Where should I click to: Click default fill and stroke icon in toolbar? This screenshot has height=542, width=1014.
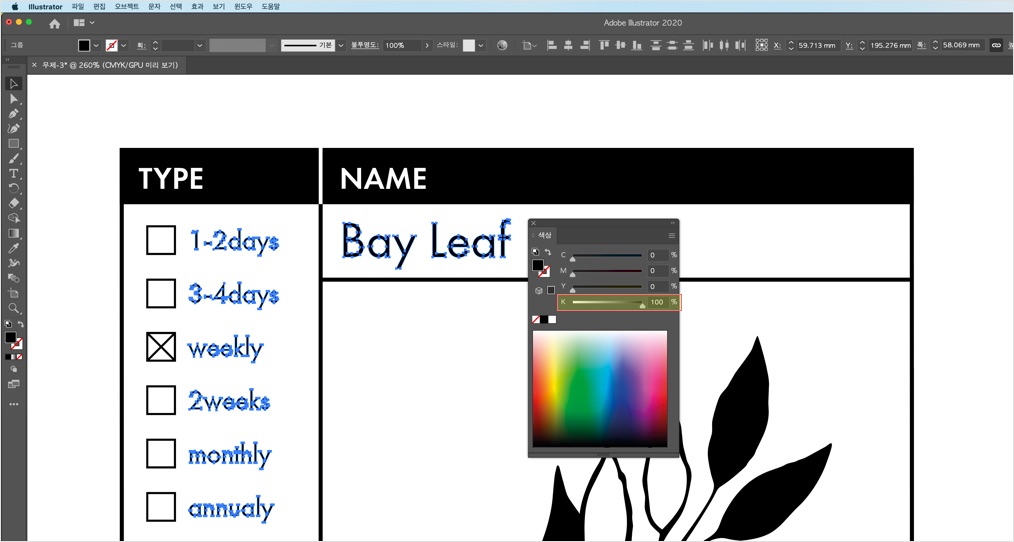[x=8, y=324]
